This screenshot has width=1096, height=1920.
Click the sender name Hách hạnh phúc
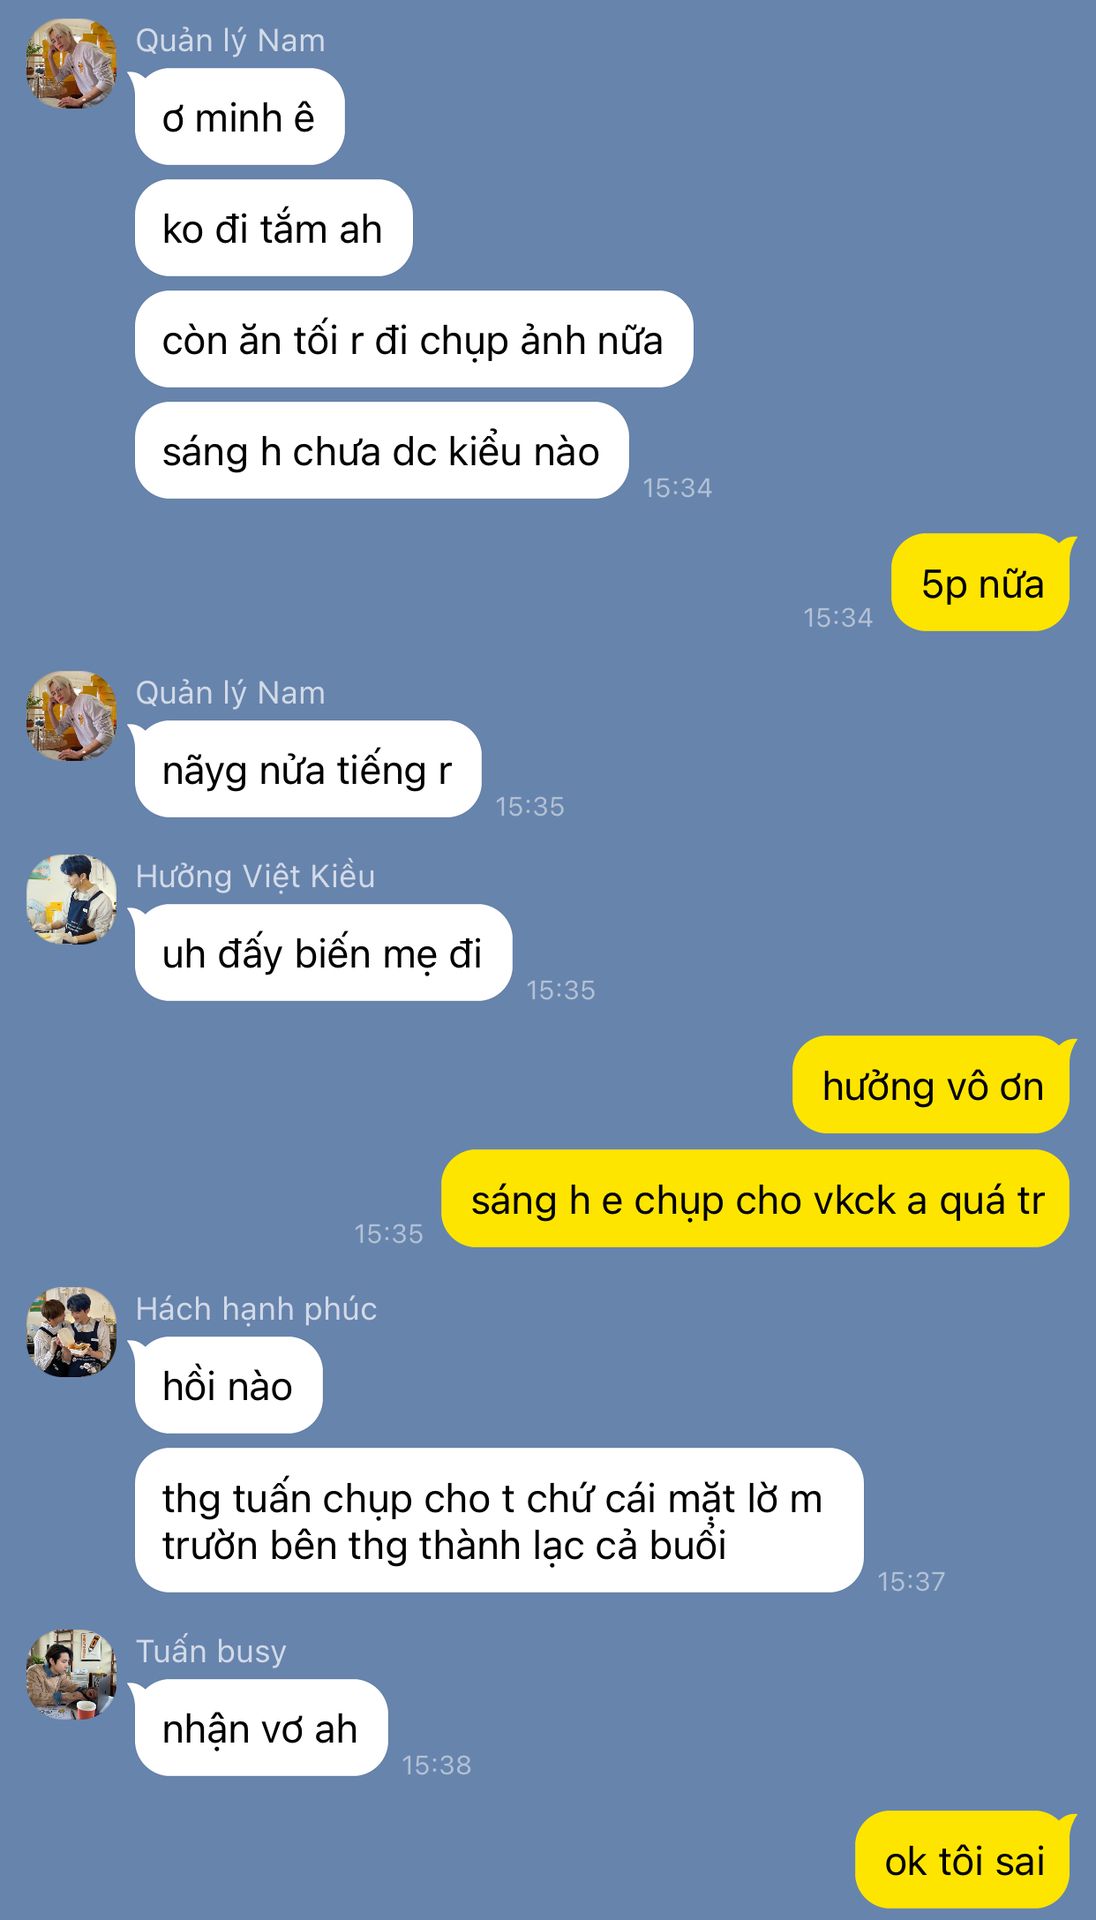pyautogui.click(x=256, y=1309)
